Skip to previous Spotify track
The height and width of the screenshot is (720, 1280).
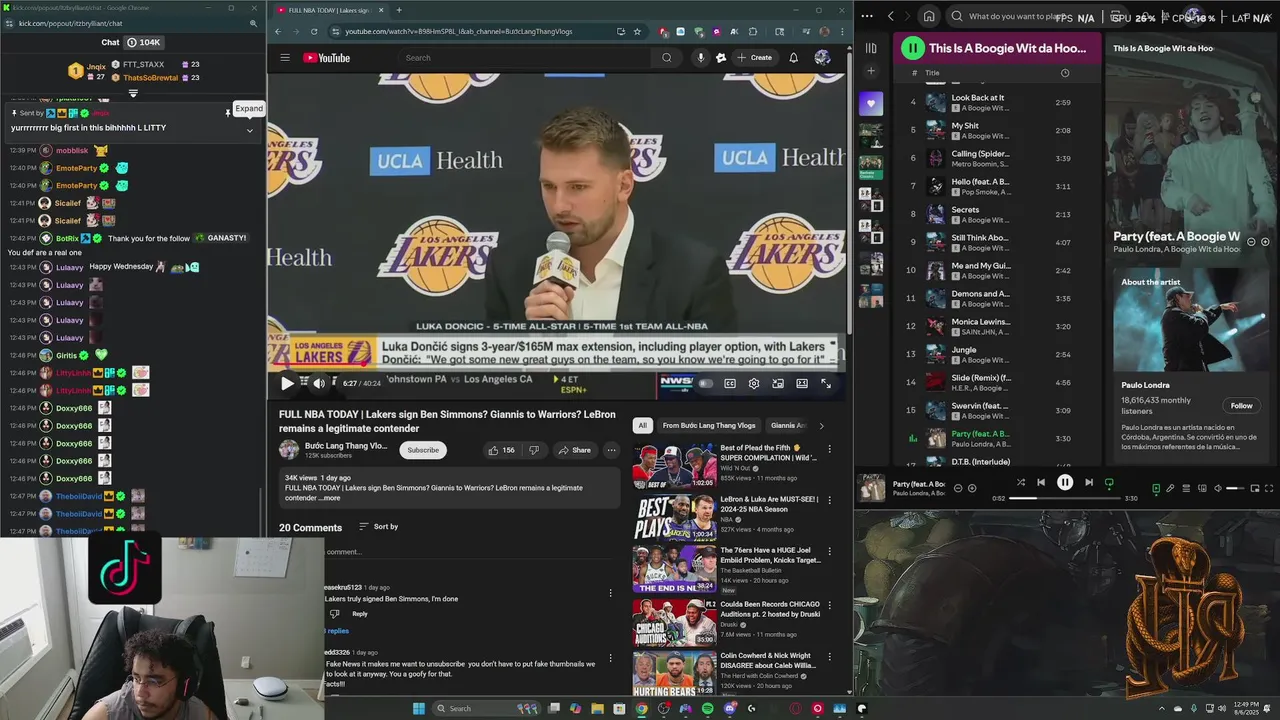pos(1041,482)
